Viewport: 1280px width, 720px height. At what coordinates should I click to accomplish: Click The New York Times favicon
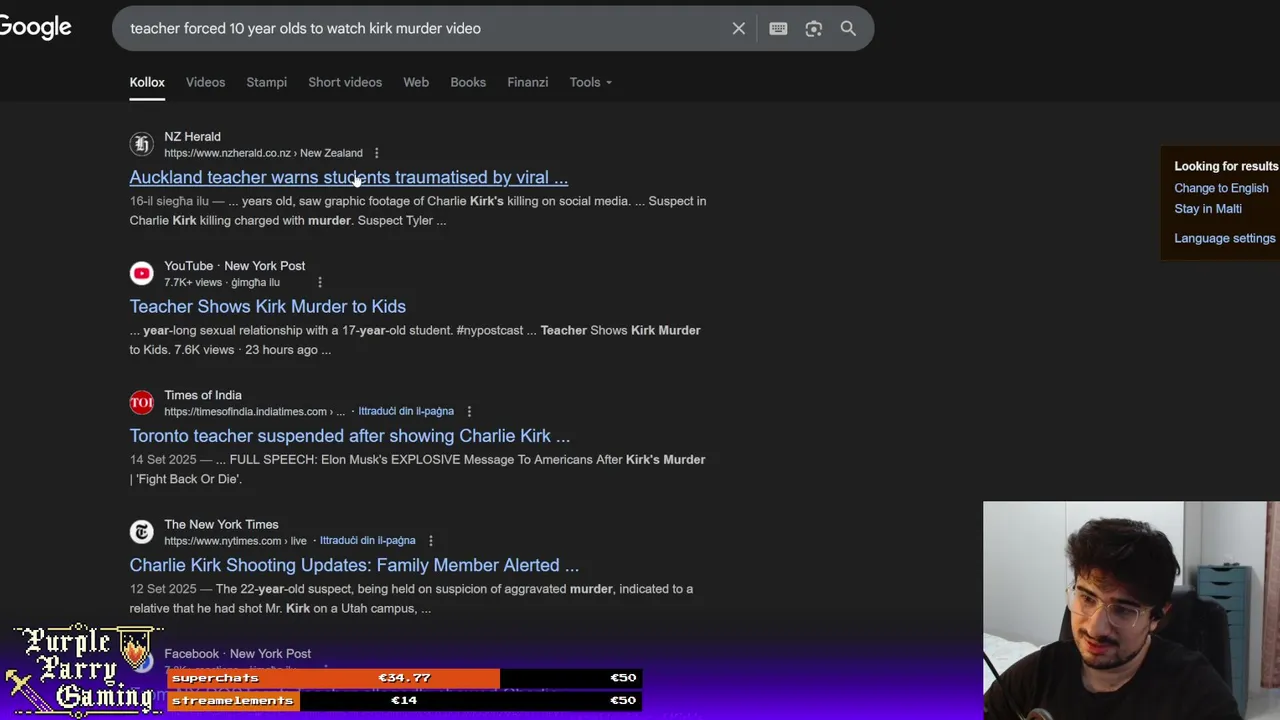click(141, 532)
